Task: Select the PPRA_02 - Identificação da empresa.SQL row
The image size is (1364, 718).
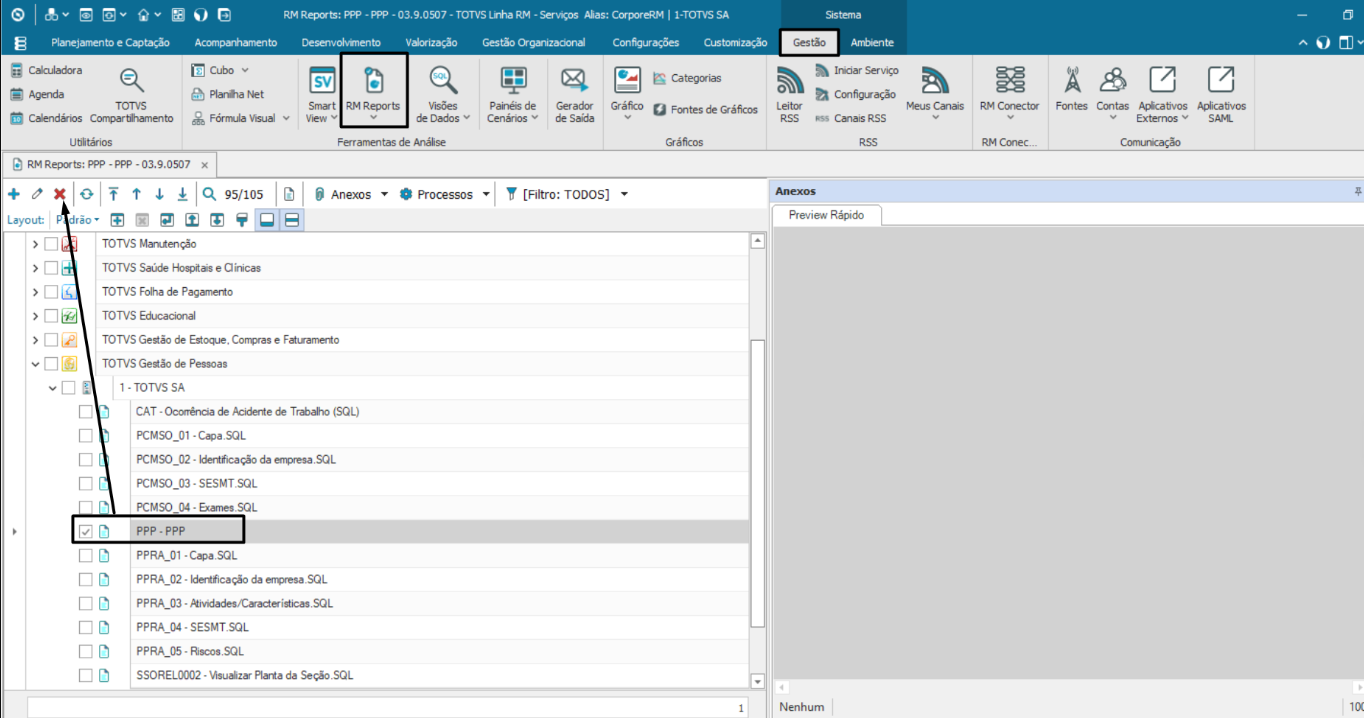Action: click(439, 579)
